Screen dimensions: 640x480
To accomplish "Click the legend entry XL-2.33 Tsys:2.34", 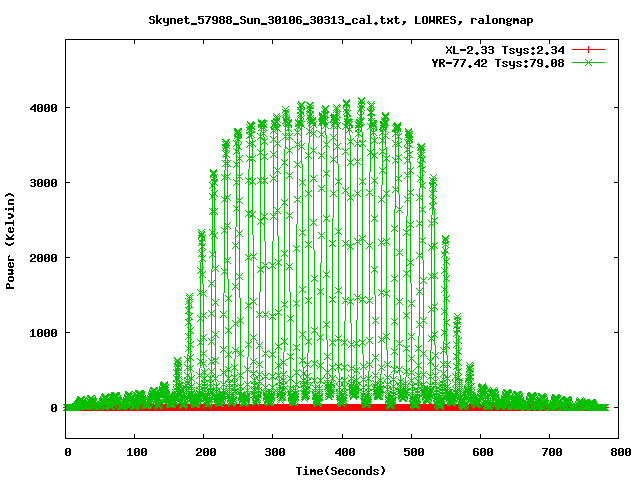I will pos(505,50).
